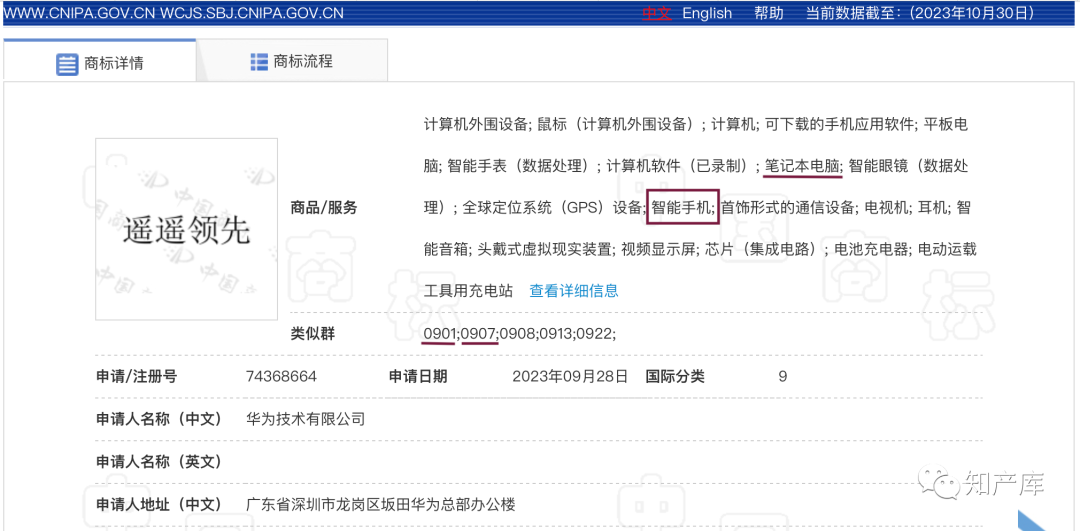The height and width of the screenshot is (531, 1080).
Task: Click the 商标流程 list icon
Action: [x=259, y=62]
